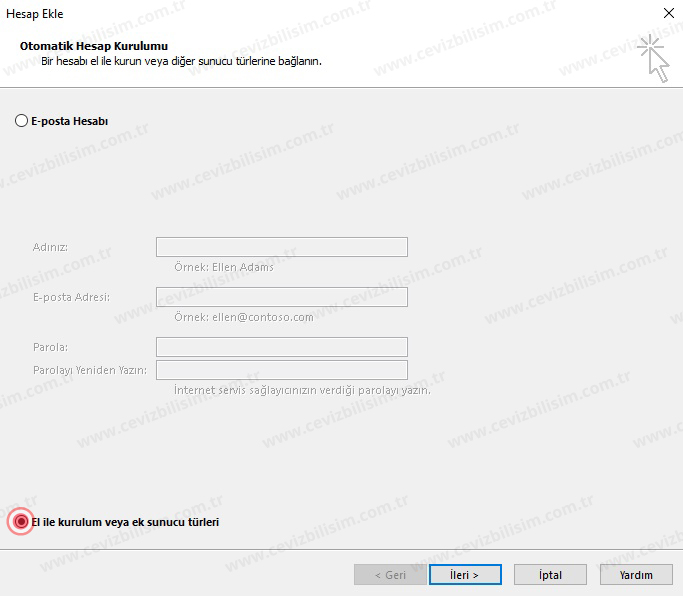Click the wizard cursor icon in header
This screenshot has width=683, height=596.
point(653,56)
